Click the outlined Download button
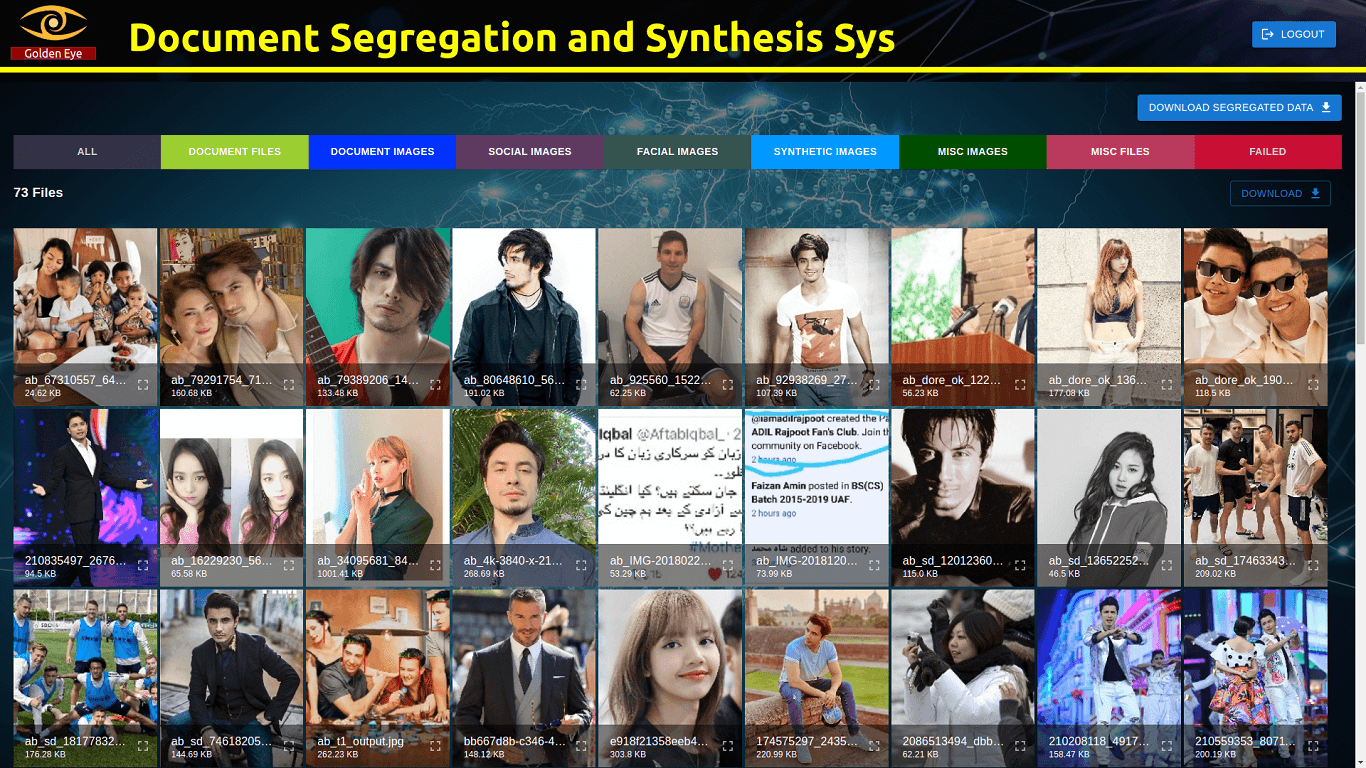The width and height of the screenshot is (1366, 768). click(1279, 194)
